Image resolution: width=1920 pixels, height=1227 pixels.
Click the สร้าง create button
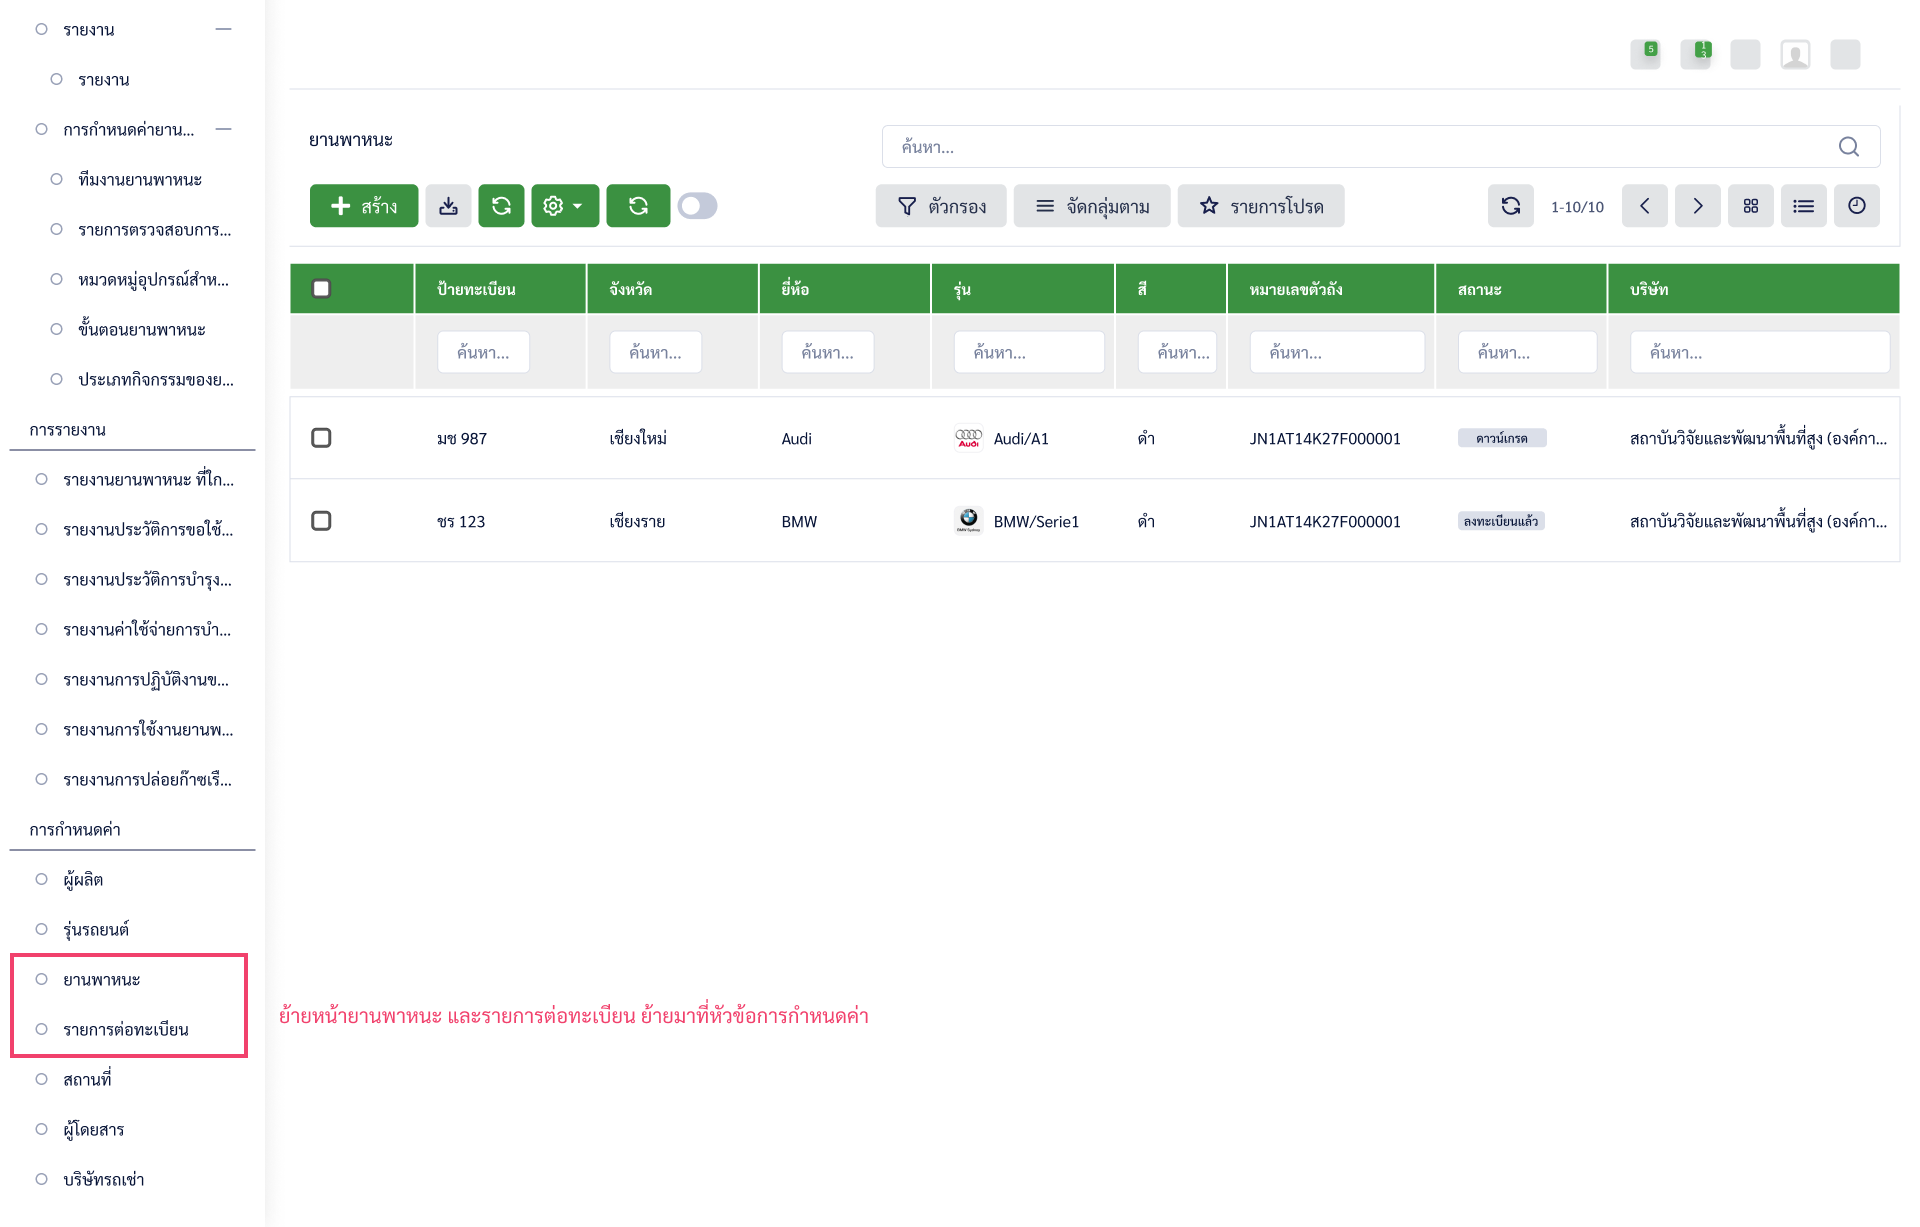click(x=364, y=206)
